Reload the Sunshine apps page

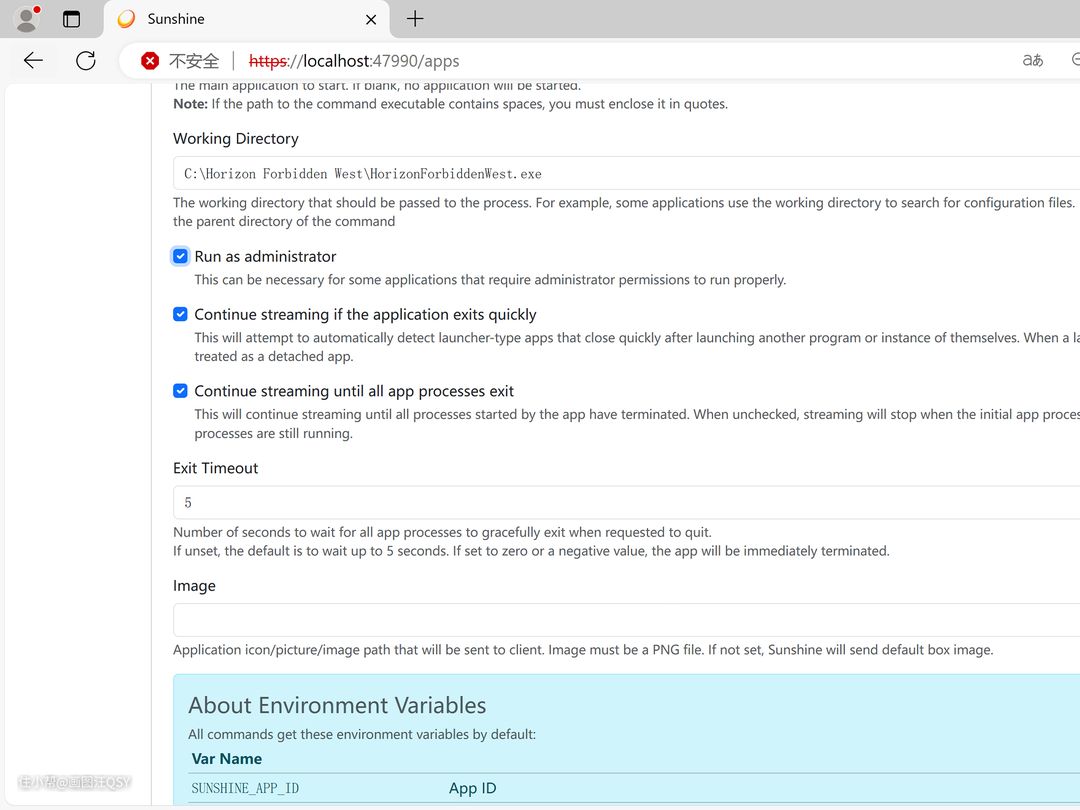pyautogui.click(x=85, y=61)
